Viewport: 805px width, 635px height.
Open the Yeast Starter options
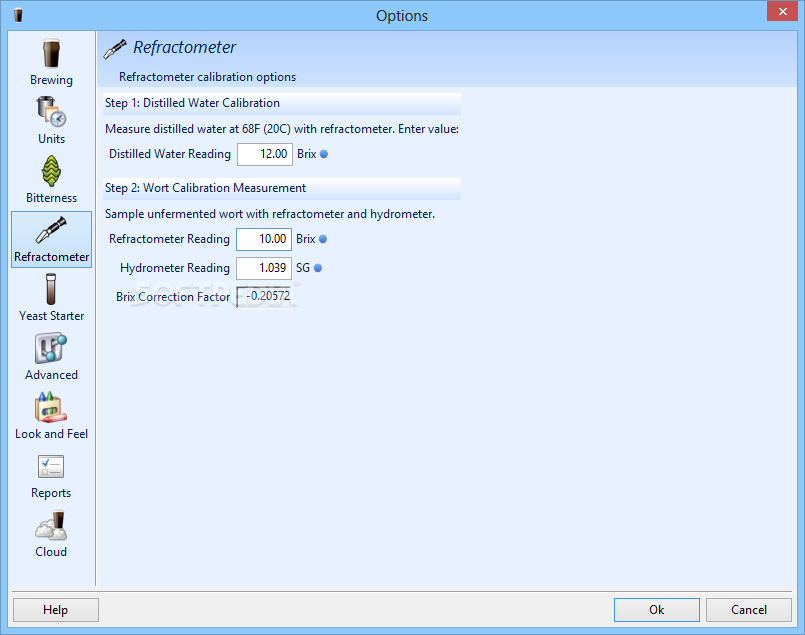click(x=51, y=298)
